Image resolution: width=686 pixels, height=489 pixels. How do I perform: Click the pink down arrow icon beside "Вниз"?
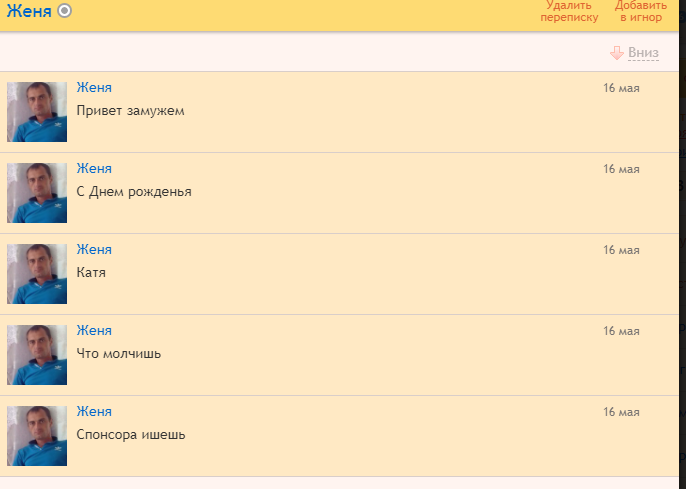(x=617, y=53)
